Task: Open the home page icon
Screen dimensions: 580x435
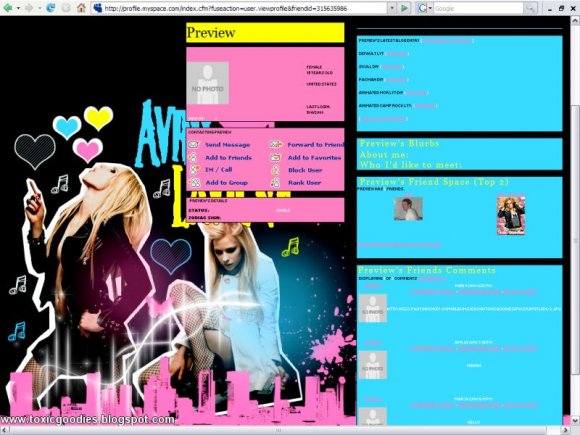Action: click(81, 8)
